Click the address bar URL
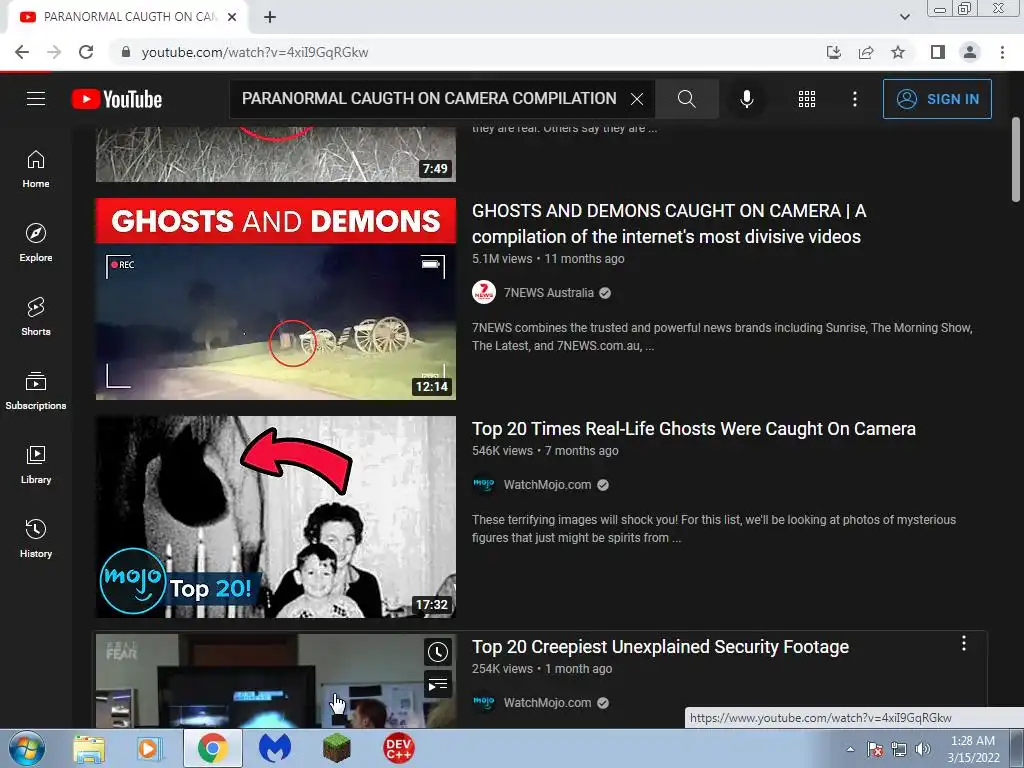1024x768 pixels. pyautogui.click(x=255, y=52)
